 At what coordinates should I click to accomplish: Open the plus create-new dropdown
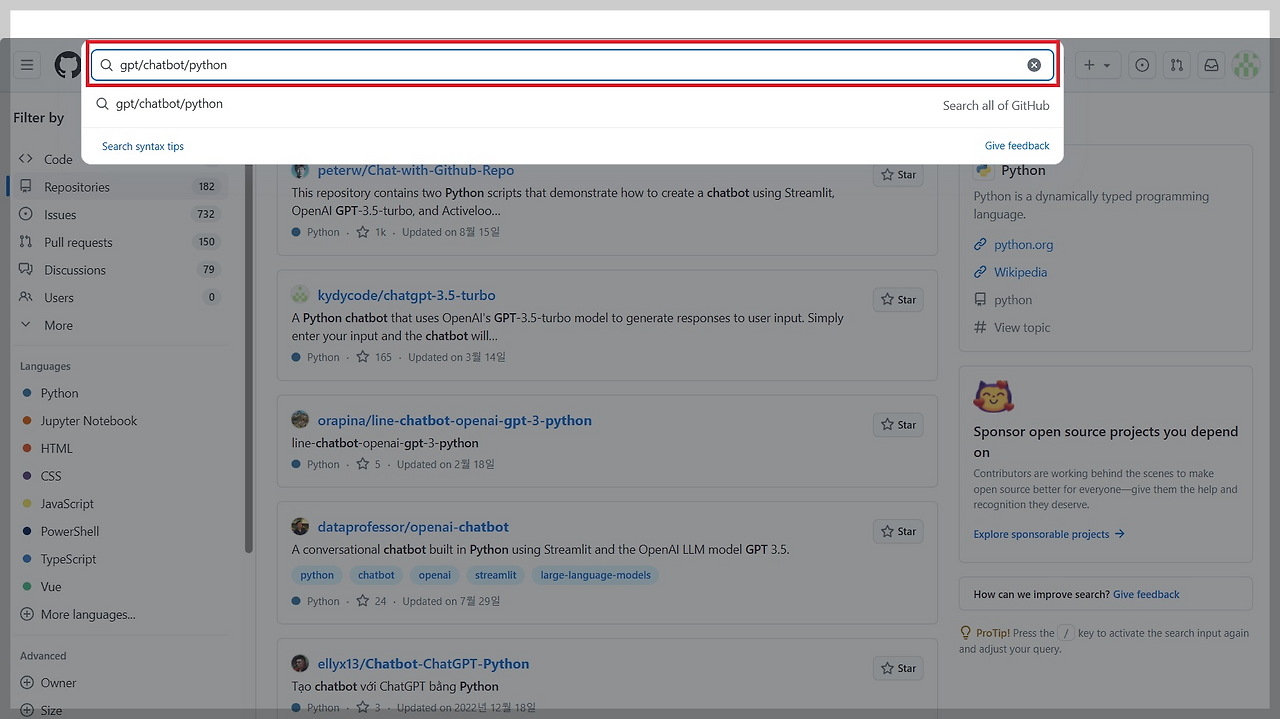coord(1097,64)
